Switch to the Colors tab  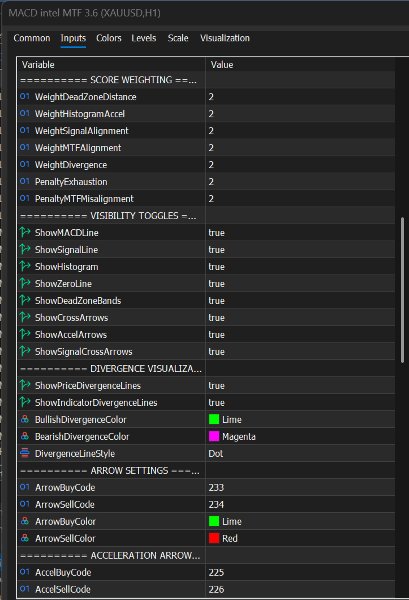coord(109,38)
